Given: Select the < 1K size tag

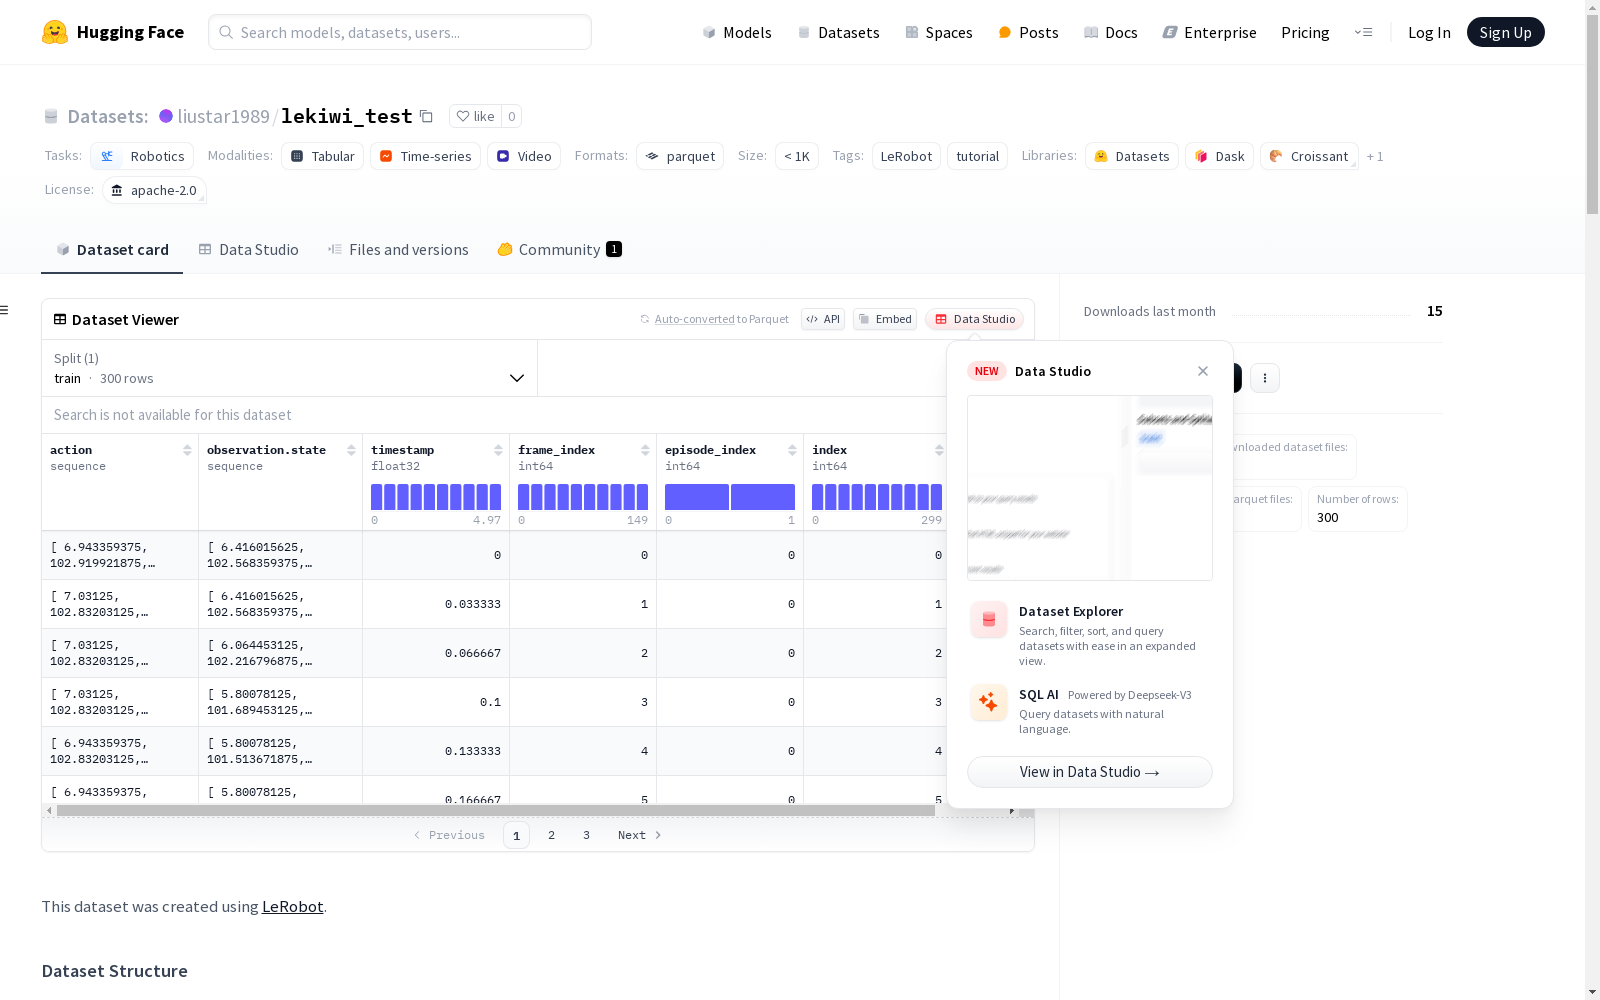Looking at the screenshot, I should [797, 156].
